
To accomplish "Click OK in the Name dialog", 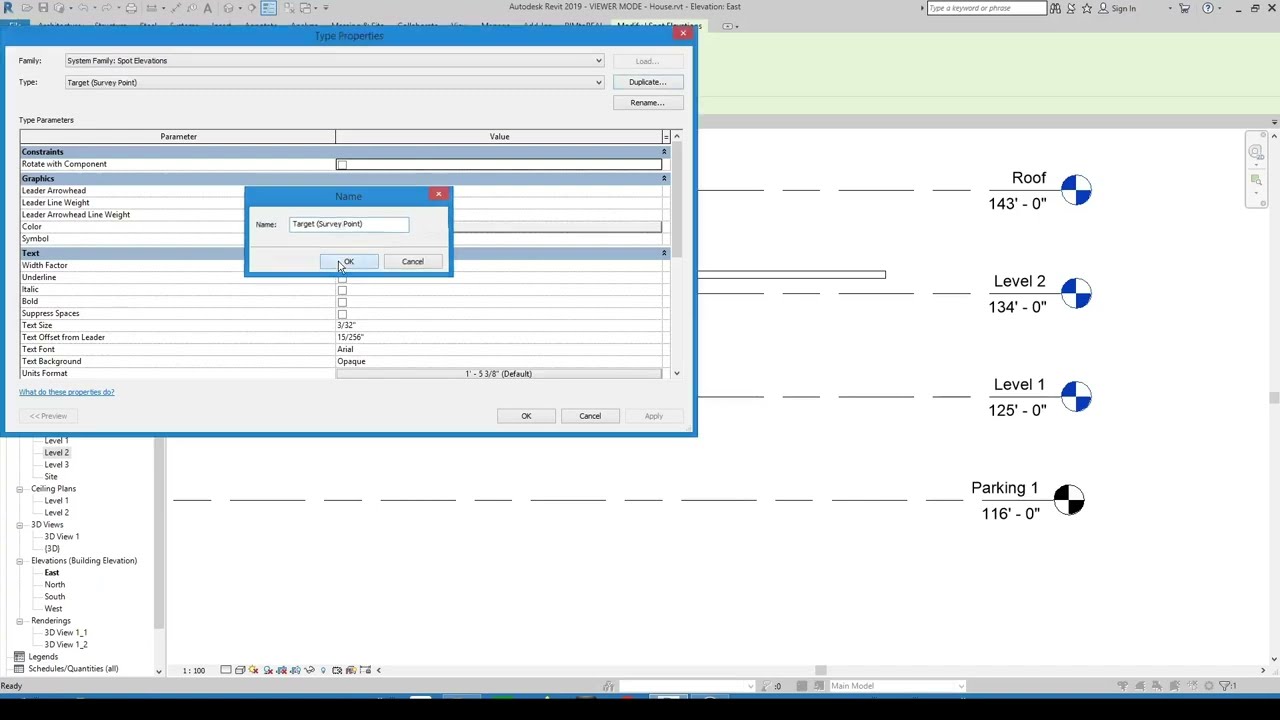I will click(348, 262).
